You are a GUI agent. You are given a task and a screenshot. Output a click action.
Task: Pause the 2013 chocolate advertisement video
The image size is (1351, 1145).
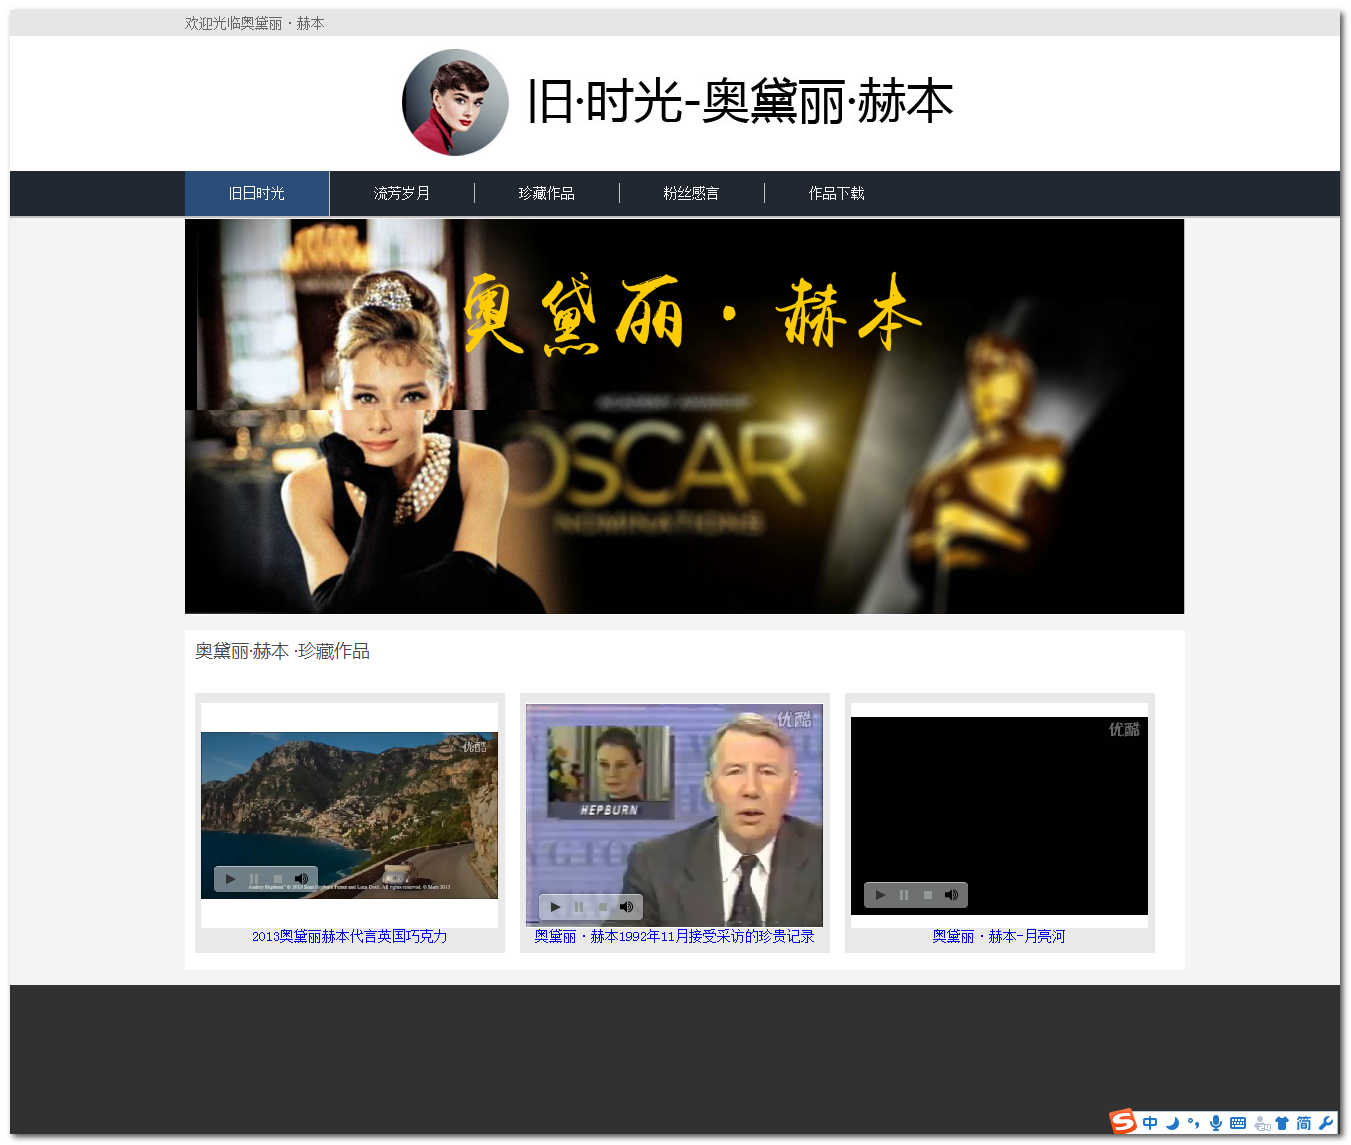[254, 879]
